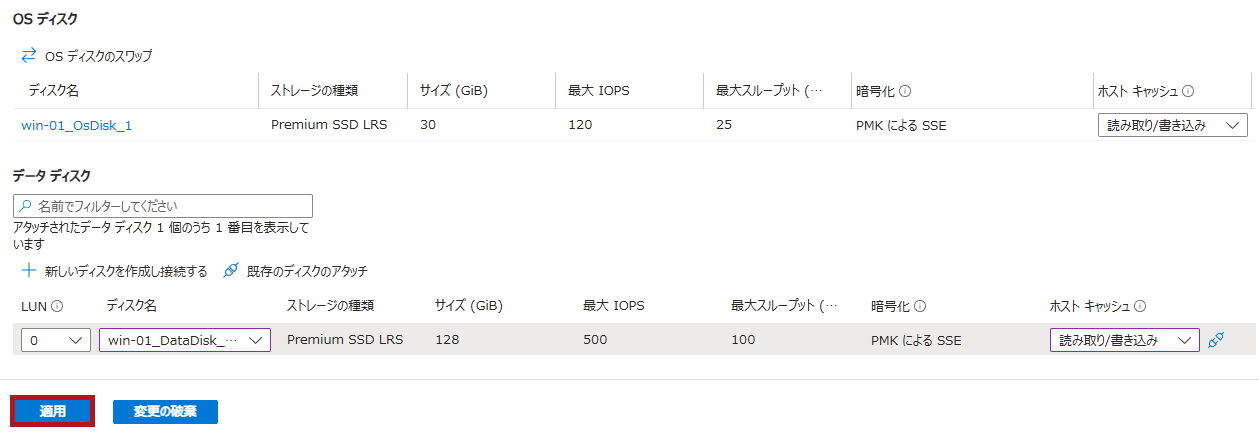Click the plus icon for creating a new disk
The height and width of the screenshot is (434, 1259).
click(29, 271)
